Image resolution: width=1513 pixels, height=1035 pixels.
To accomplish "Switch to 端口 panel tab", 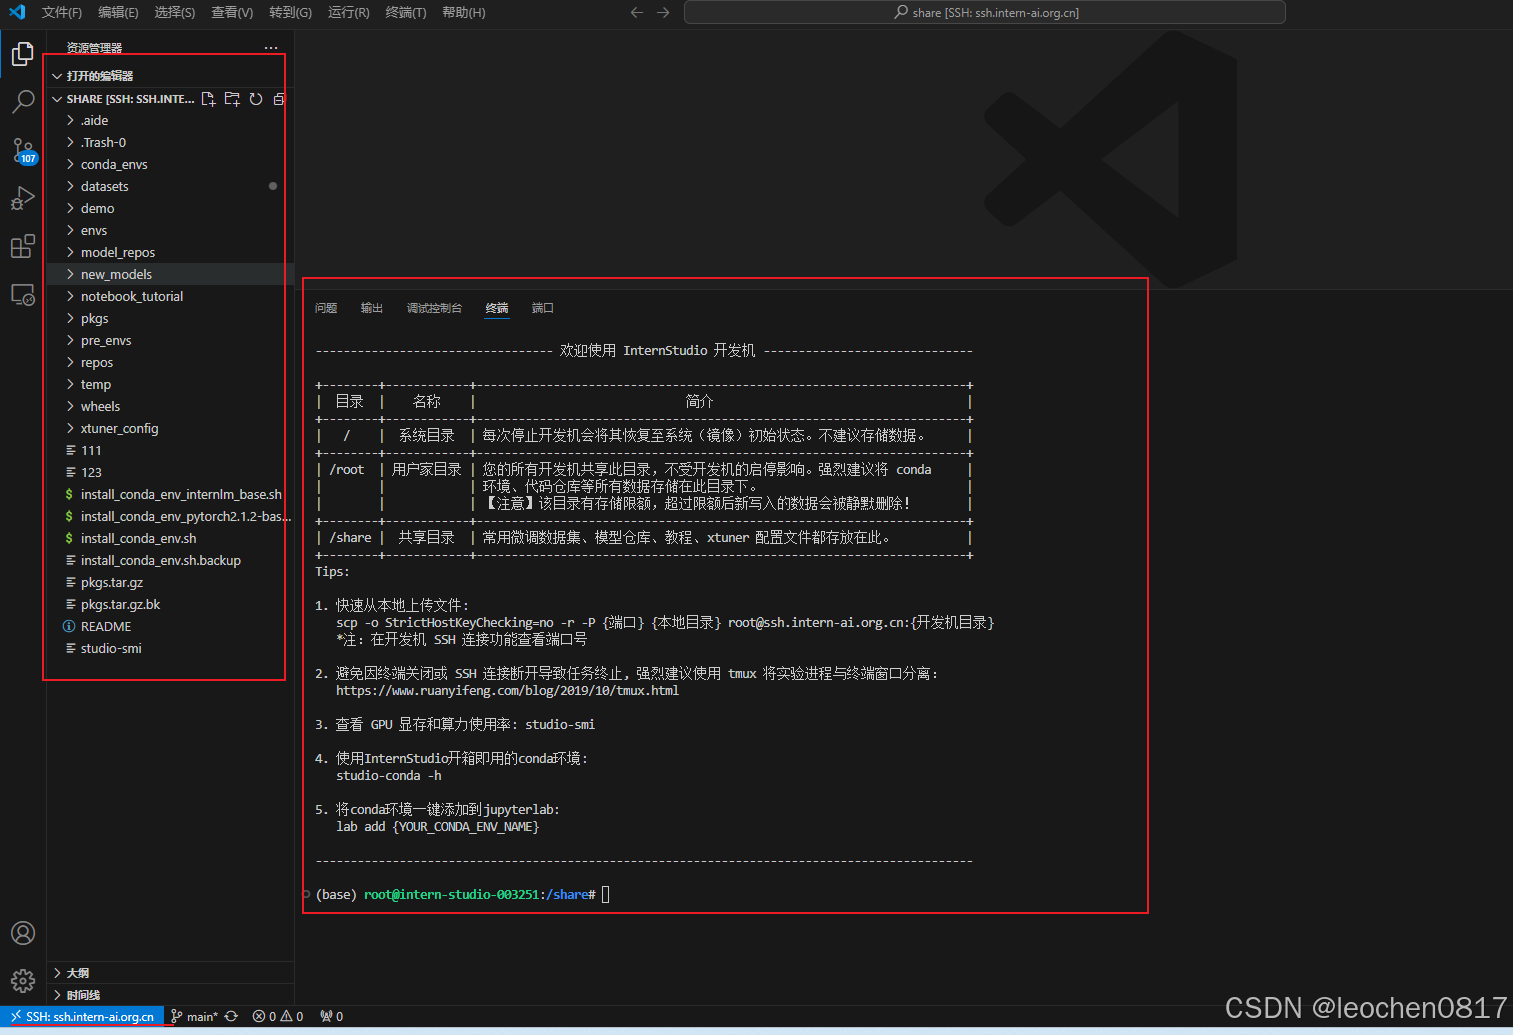I will tap(542, 308).
